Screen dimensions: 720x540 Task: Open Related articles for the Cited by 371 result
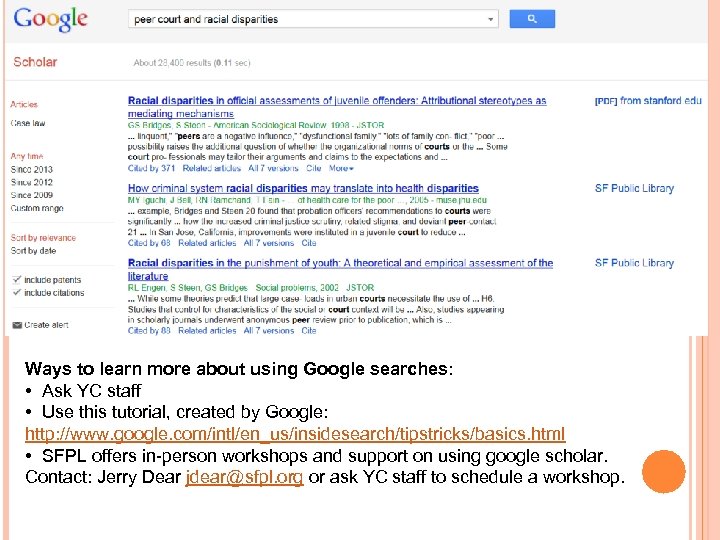point(212,169)
